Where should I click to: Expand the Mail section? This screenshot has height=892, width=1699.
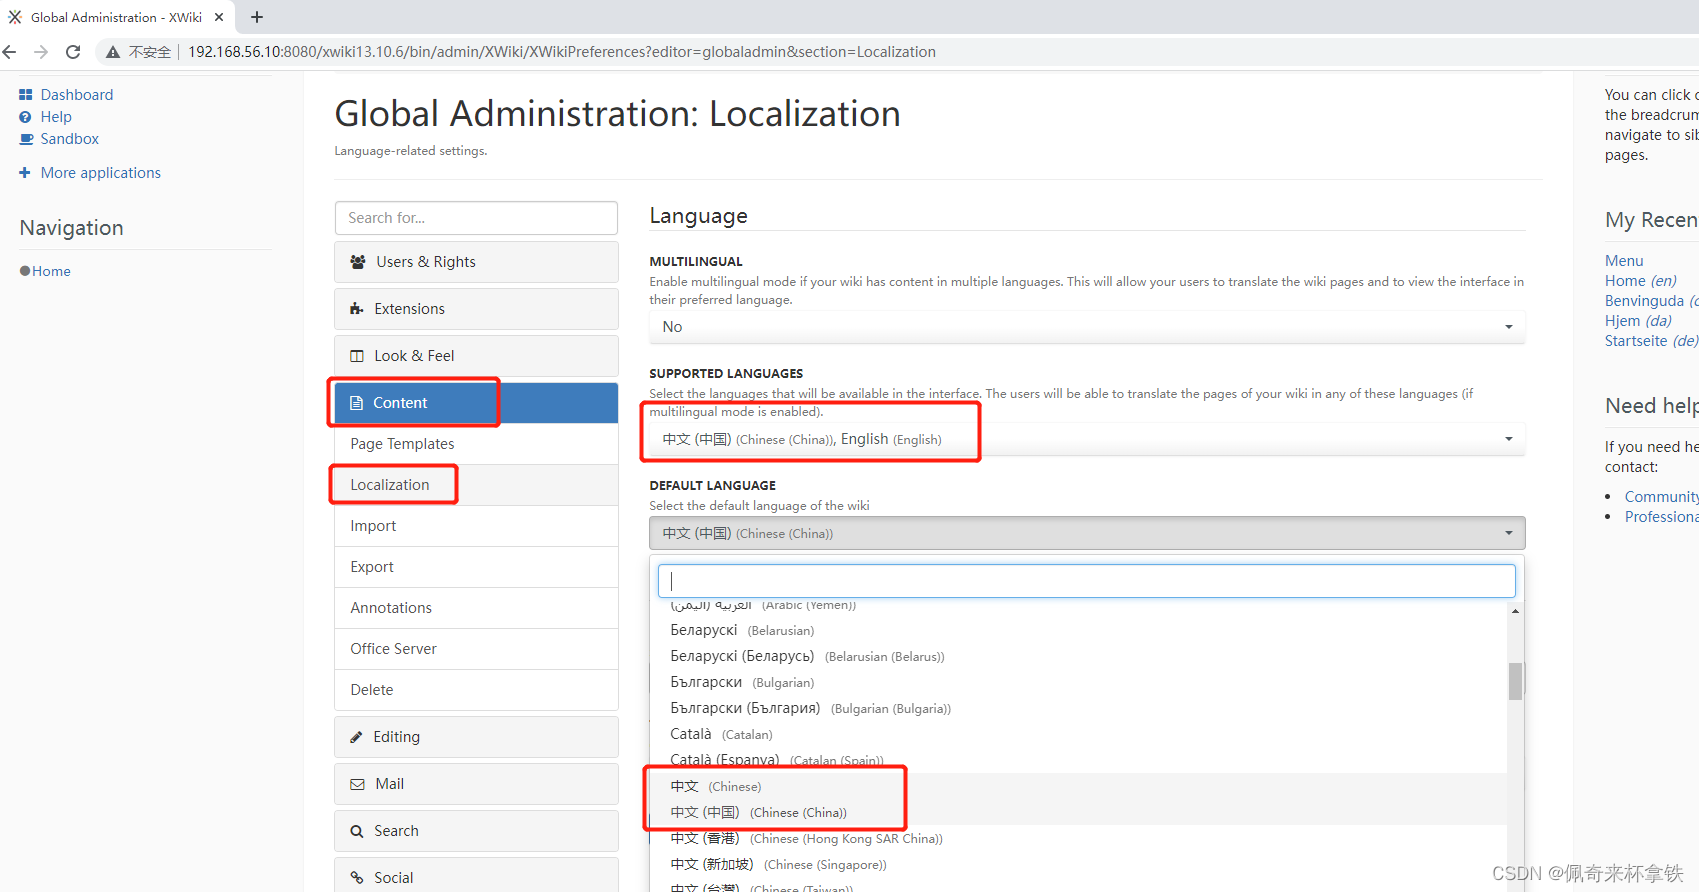click(476, 784)
